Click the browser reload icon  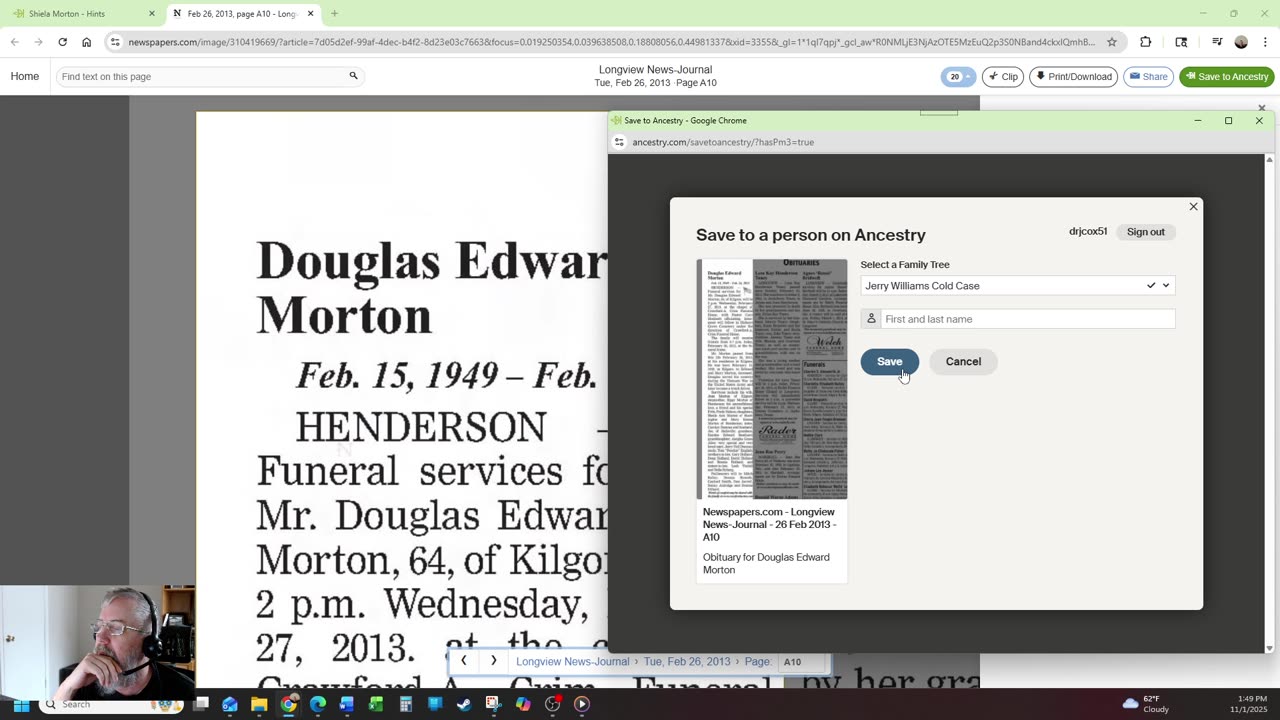coord(62,42)
